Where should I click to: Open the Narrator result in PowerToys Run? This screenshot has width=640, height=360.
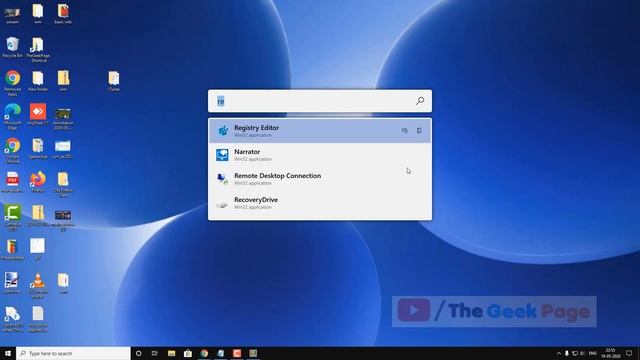[x=320, y=155]
